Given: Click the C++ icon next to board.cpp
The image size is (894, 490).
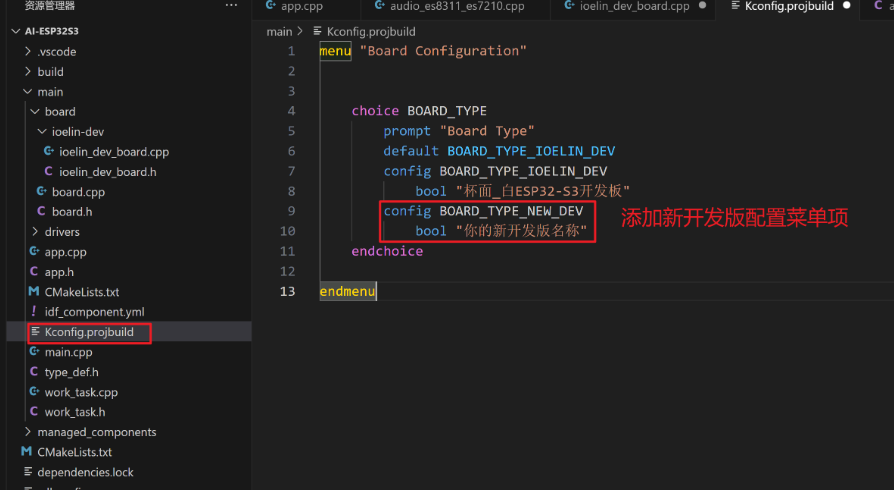Looking at the screenshot, I should 42,191.
